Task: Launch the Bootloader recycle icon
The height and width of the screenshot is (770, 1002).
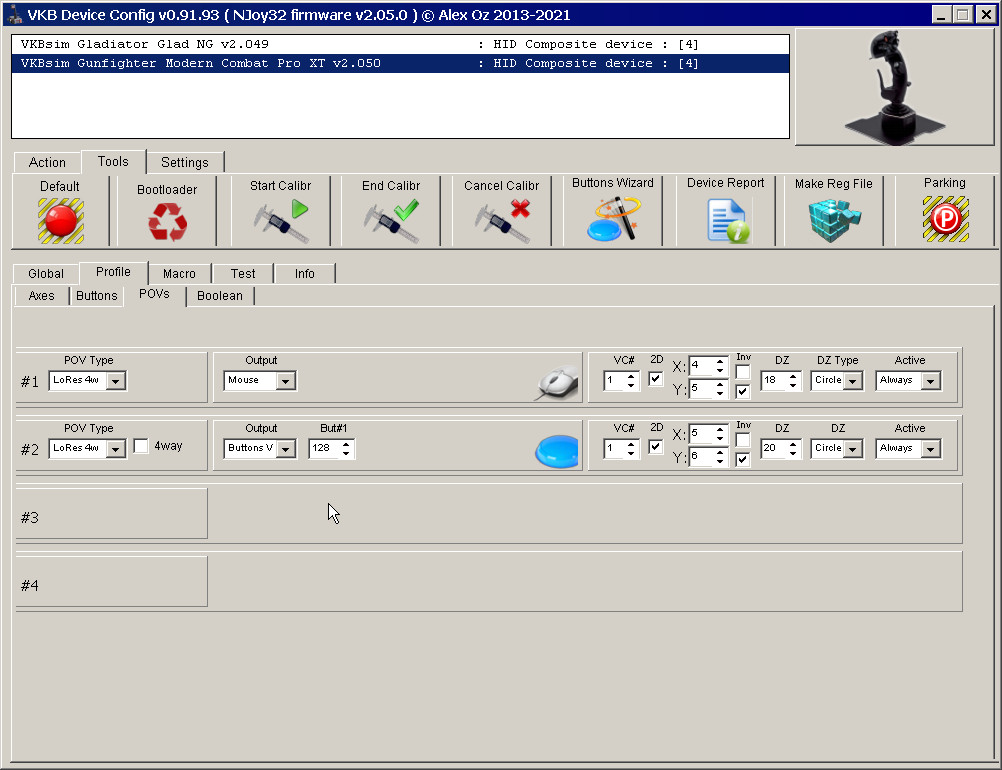Action: coord(167,222)
